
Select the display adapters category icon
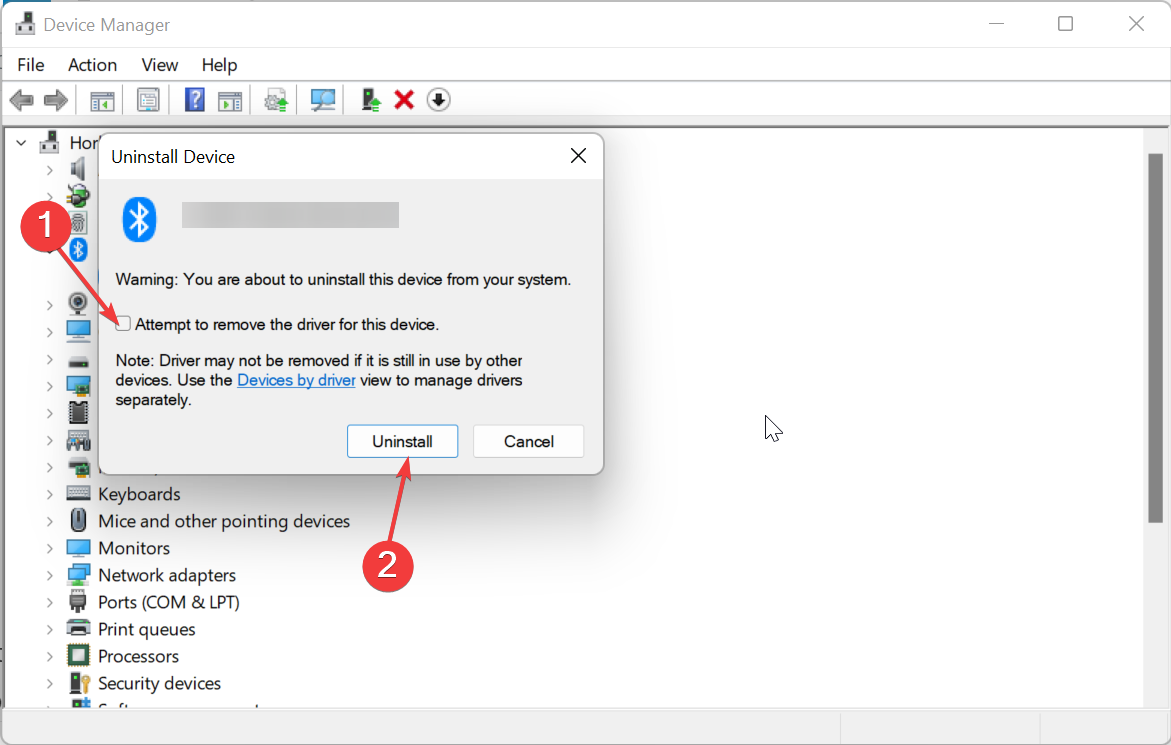[x=78, y=385]
